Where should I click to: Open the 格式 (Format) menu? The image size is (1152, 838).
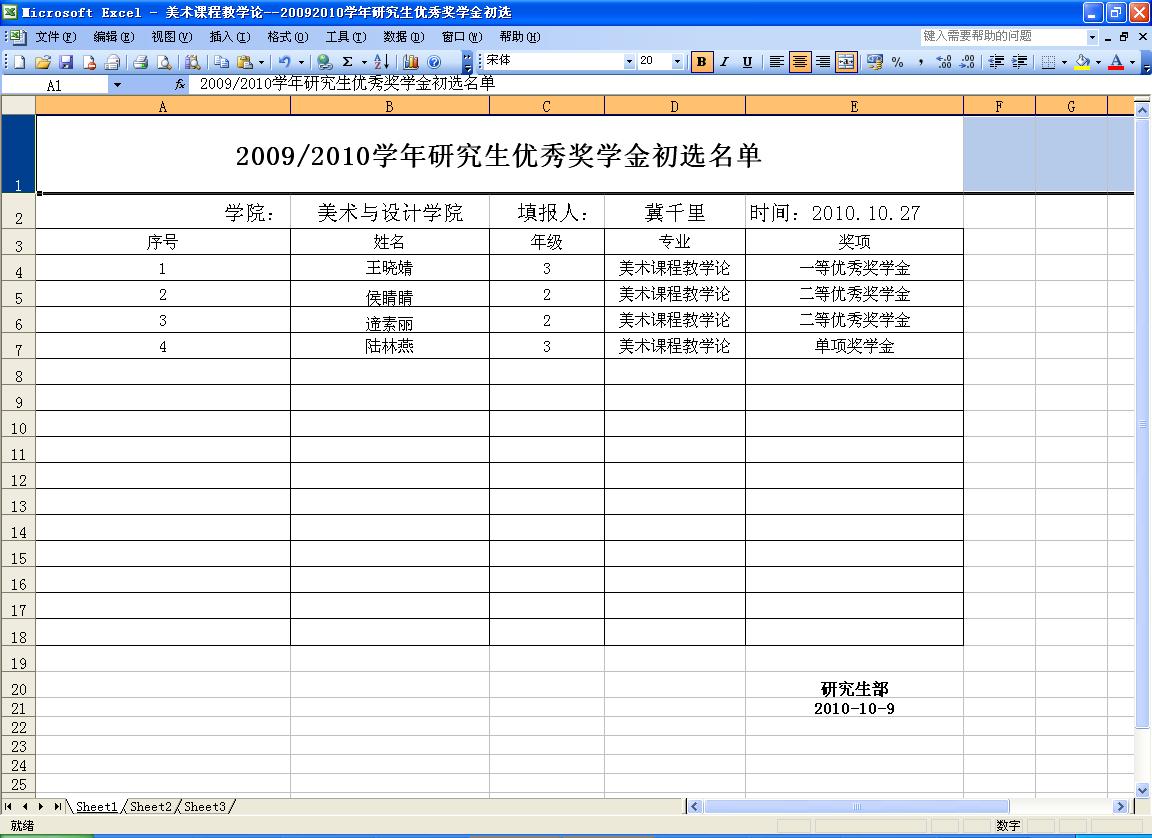pos(286,37)
